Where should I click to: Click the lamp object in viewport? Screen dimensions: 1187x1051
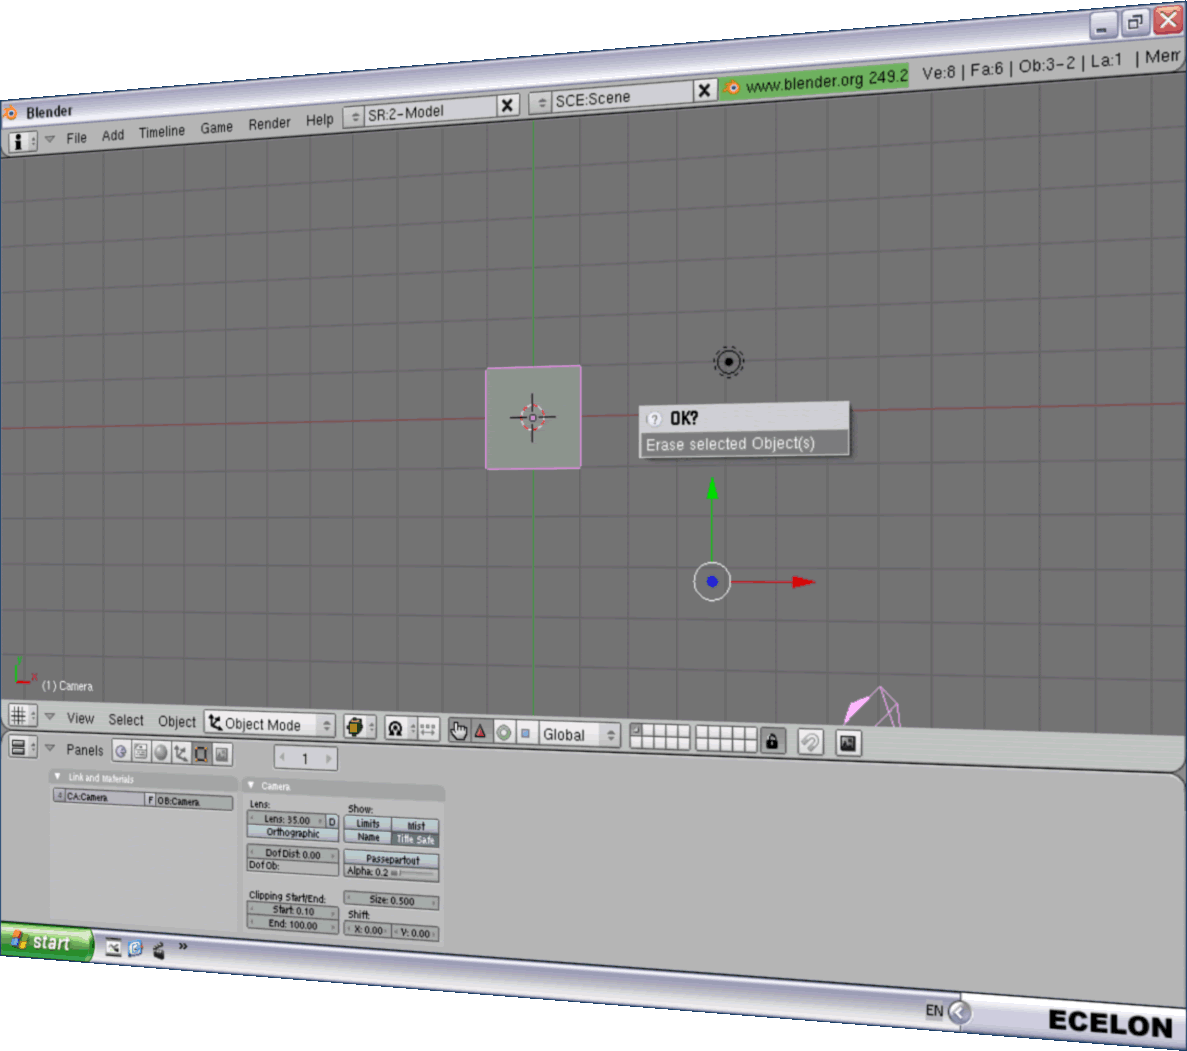[729, 362]
